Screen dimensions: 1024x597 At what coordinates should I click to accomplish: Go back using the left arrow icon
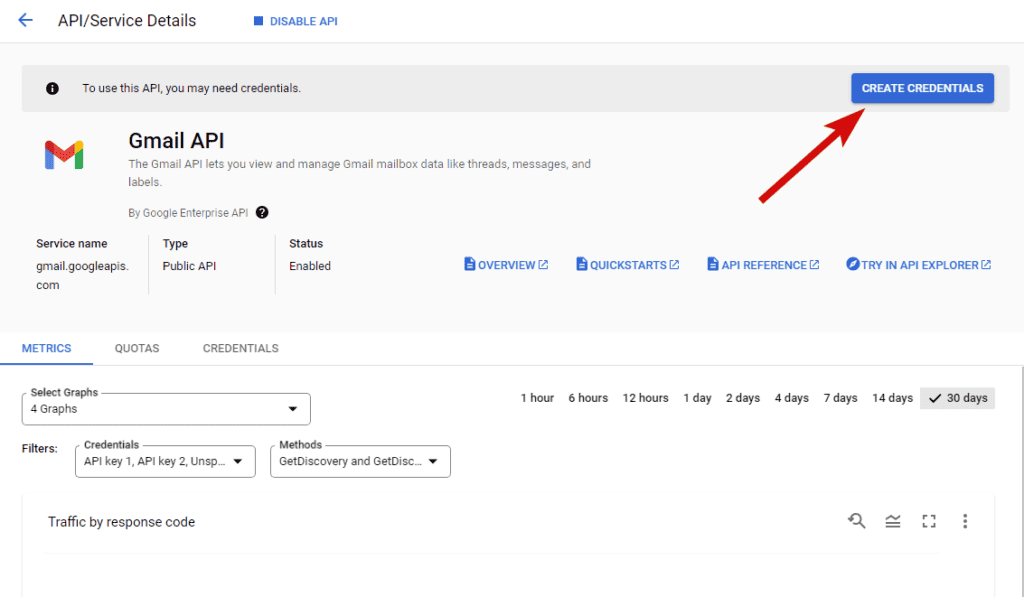pyautogui.click(x=25, y=20)
